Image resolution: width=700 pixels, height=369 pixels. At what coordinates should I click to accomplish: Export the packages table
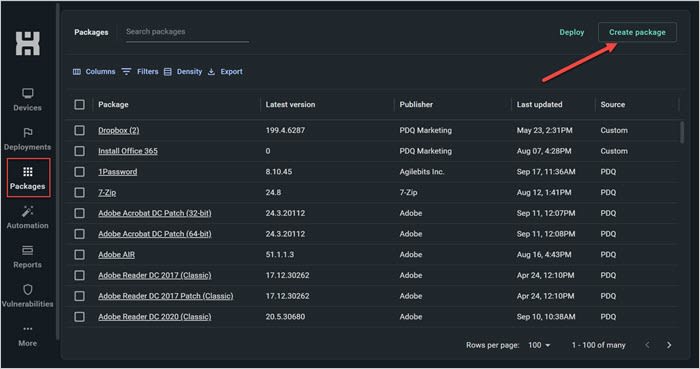click(x=225, y=71)
